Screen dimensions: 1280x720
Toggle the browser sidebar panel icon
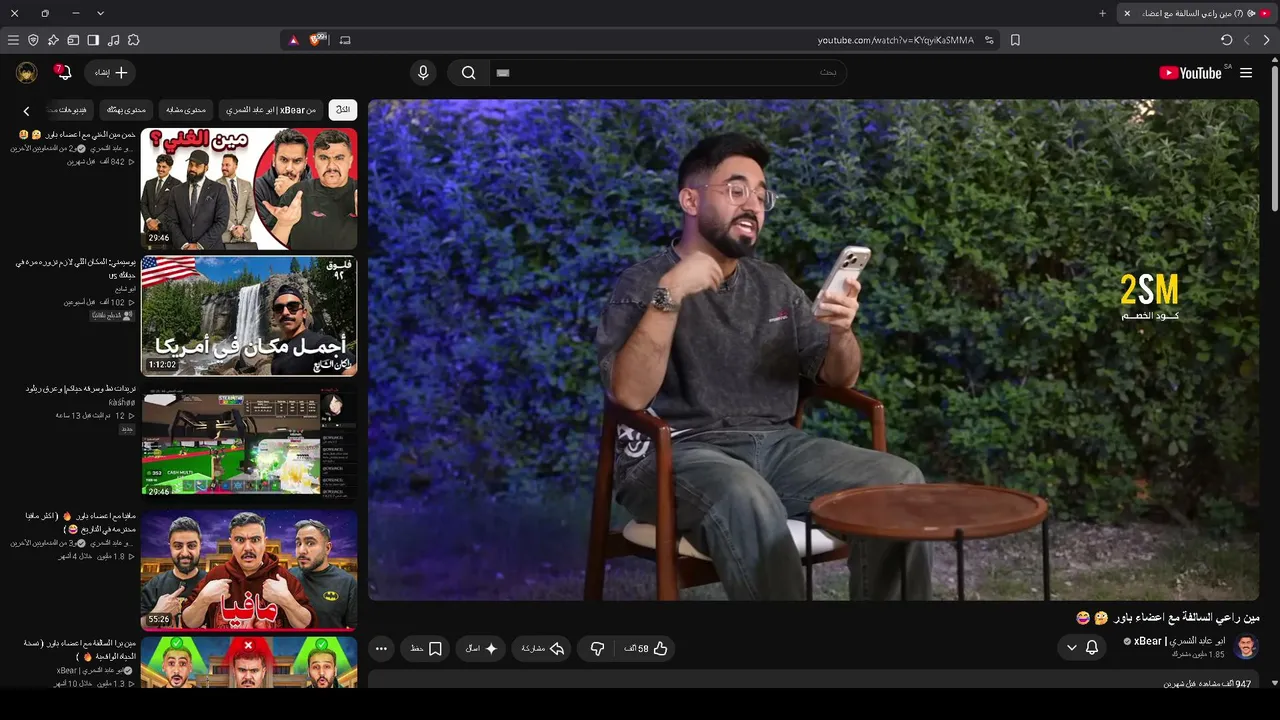(93, 40)
